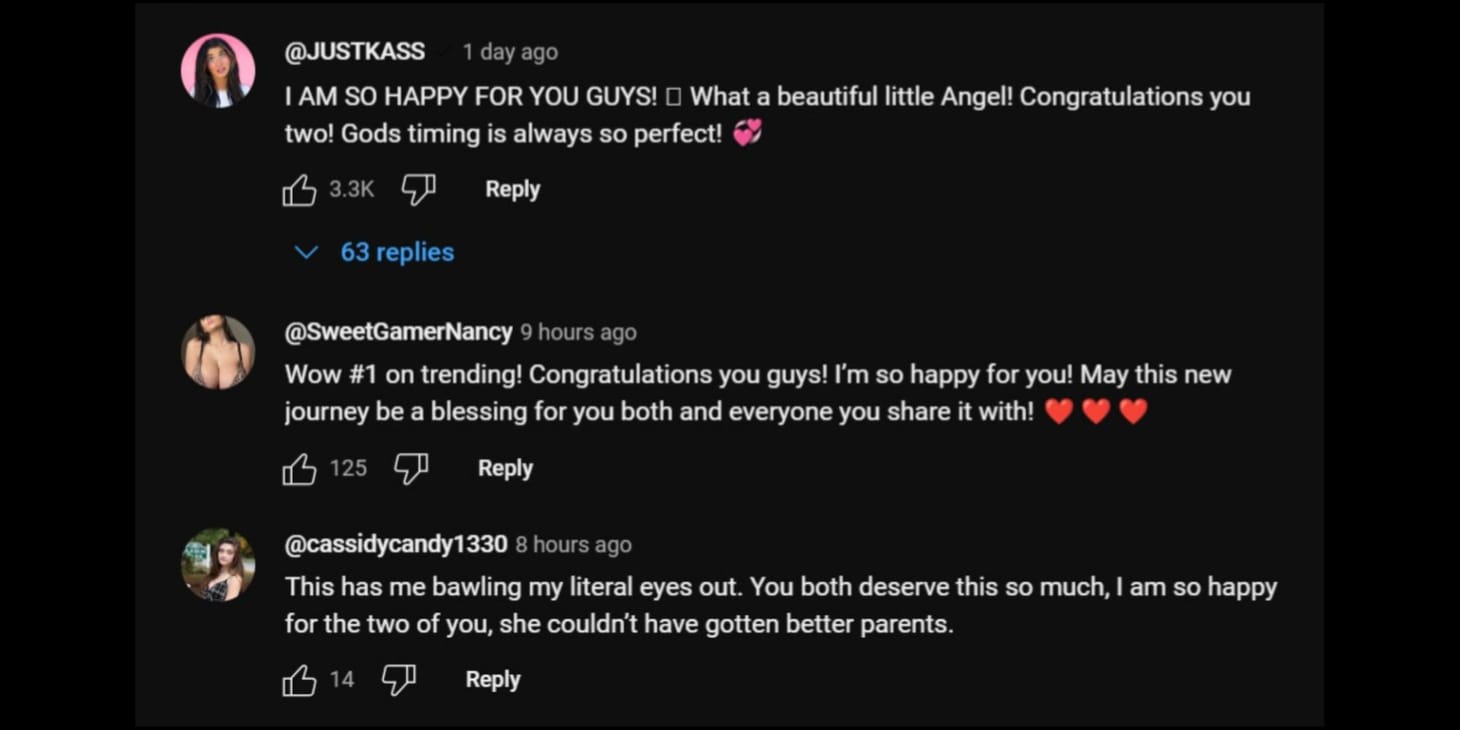Reply to @JUSTKASS's comment

512,188
